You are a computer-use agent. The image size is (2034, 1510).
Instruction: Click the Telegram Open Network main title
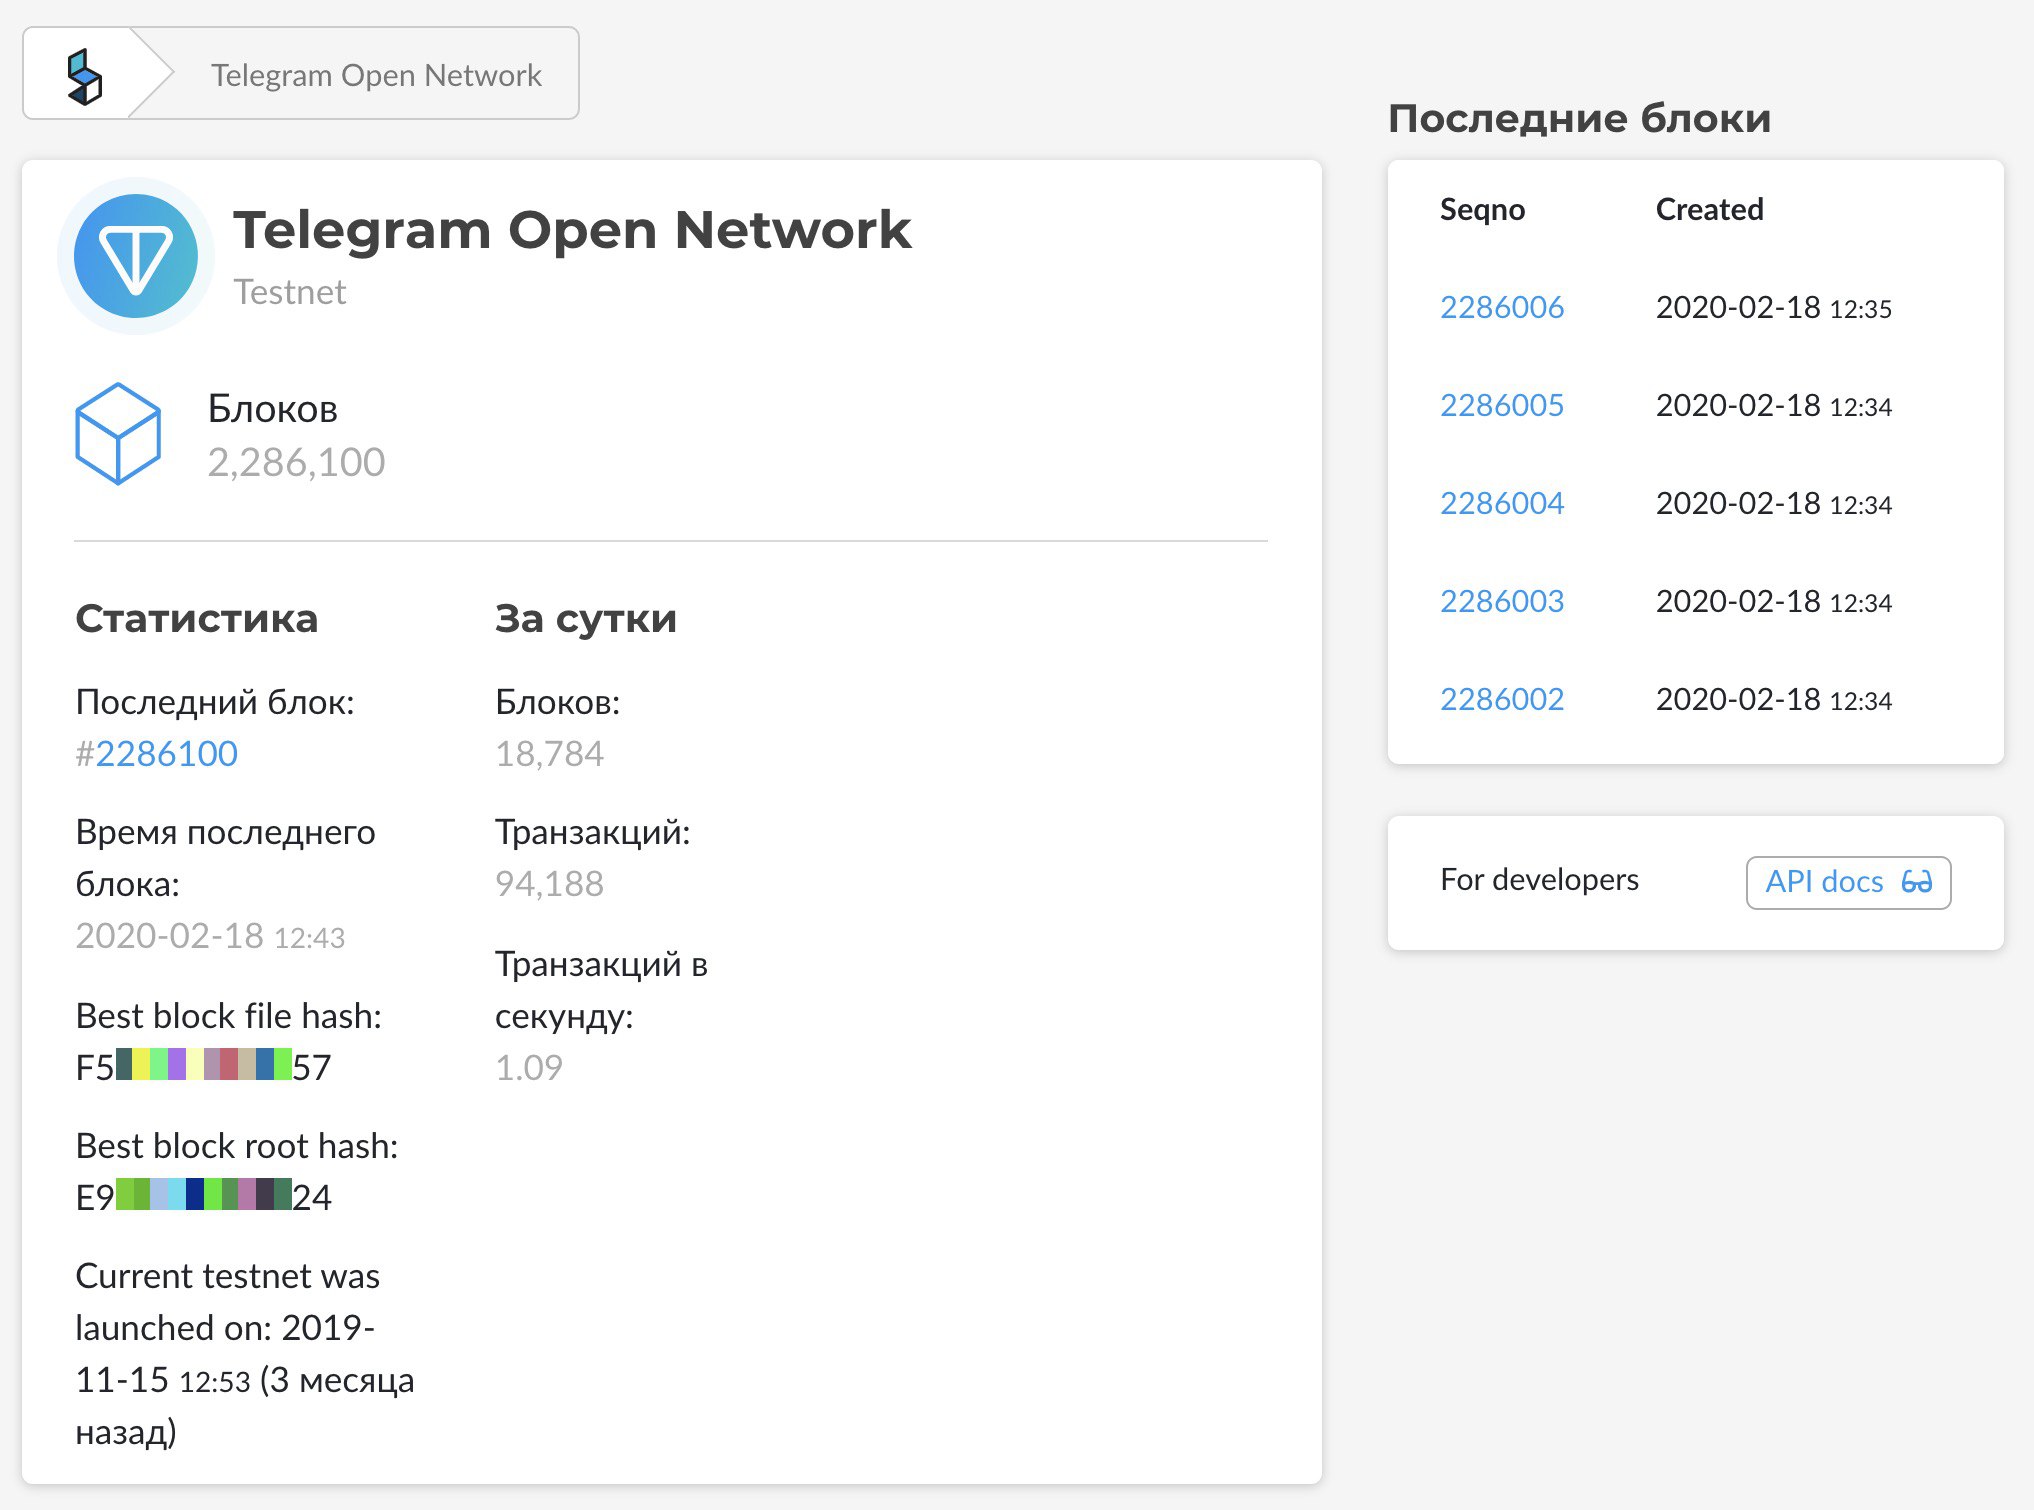pos(572,229)
